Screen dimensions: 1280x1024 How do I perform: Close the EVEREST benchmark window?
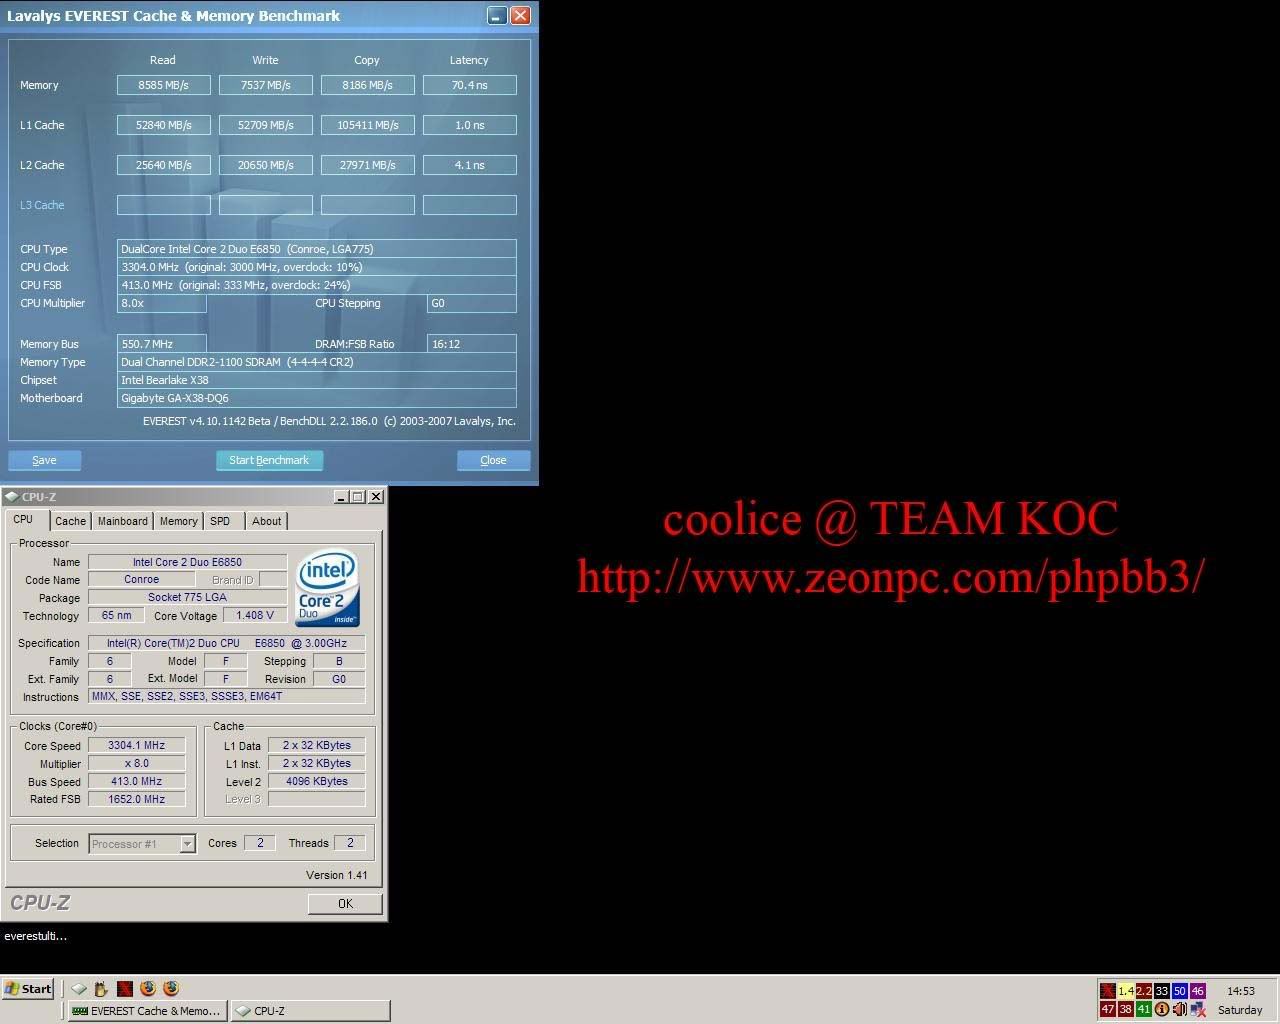pos(520,16)
